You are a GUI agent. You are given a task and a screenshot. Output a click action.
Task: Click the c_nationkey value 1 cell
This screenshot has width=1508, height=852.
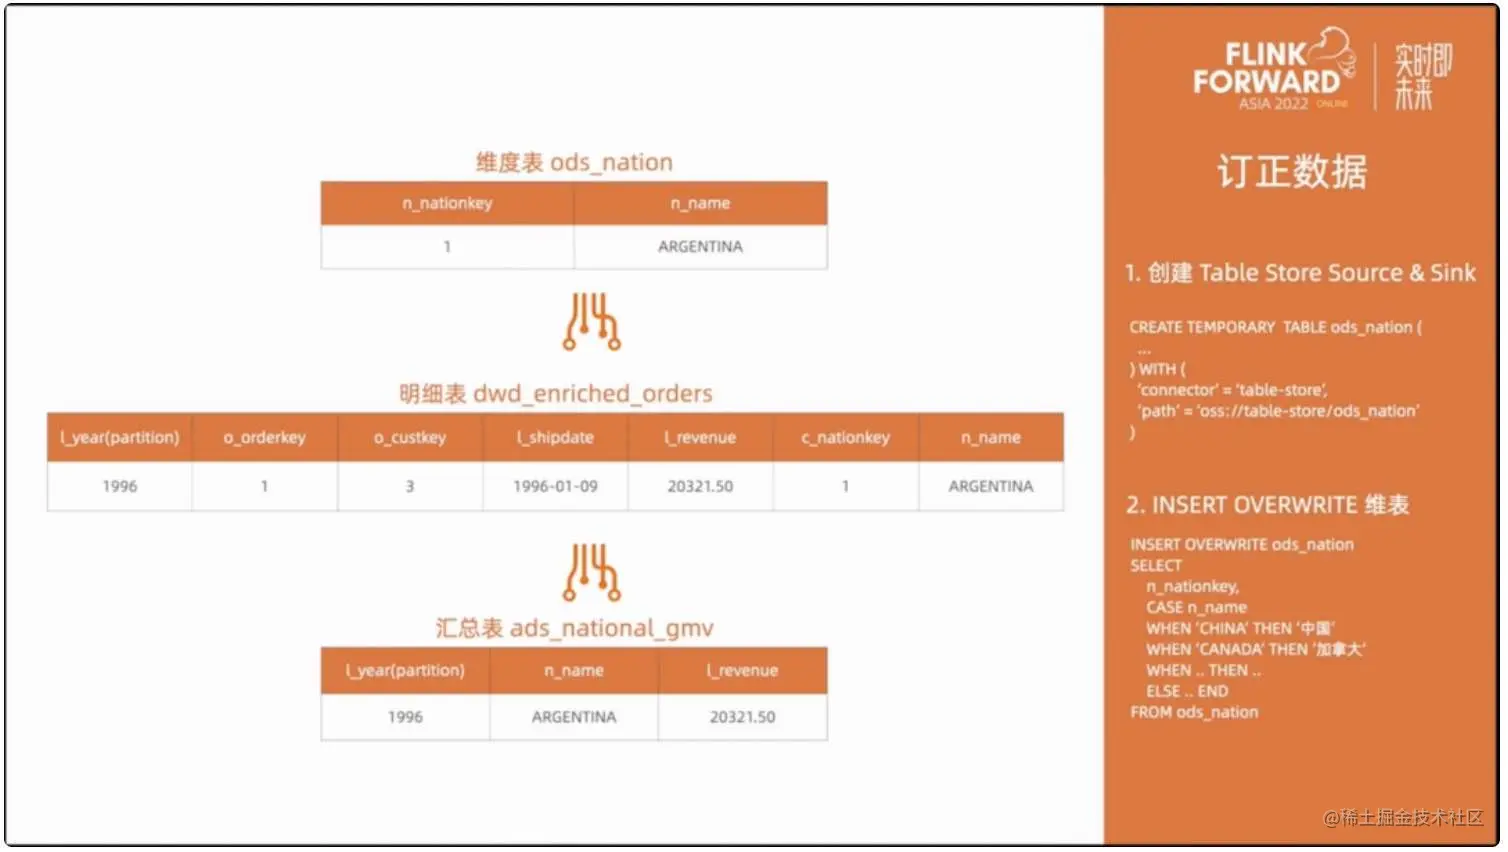pyautogui.click(x=845, y=486)
